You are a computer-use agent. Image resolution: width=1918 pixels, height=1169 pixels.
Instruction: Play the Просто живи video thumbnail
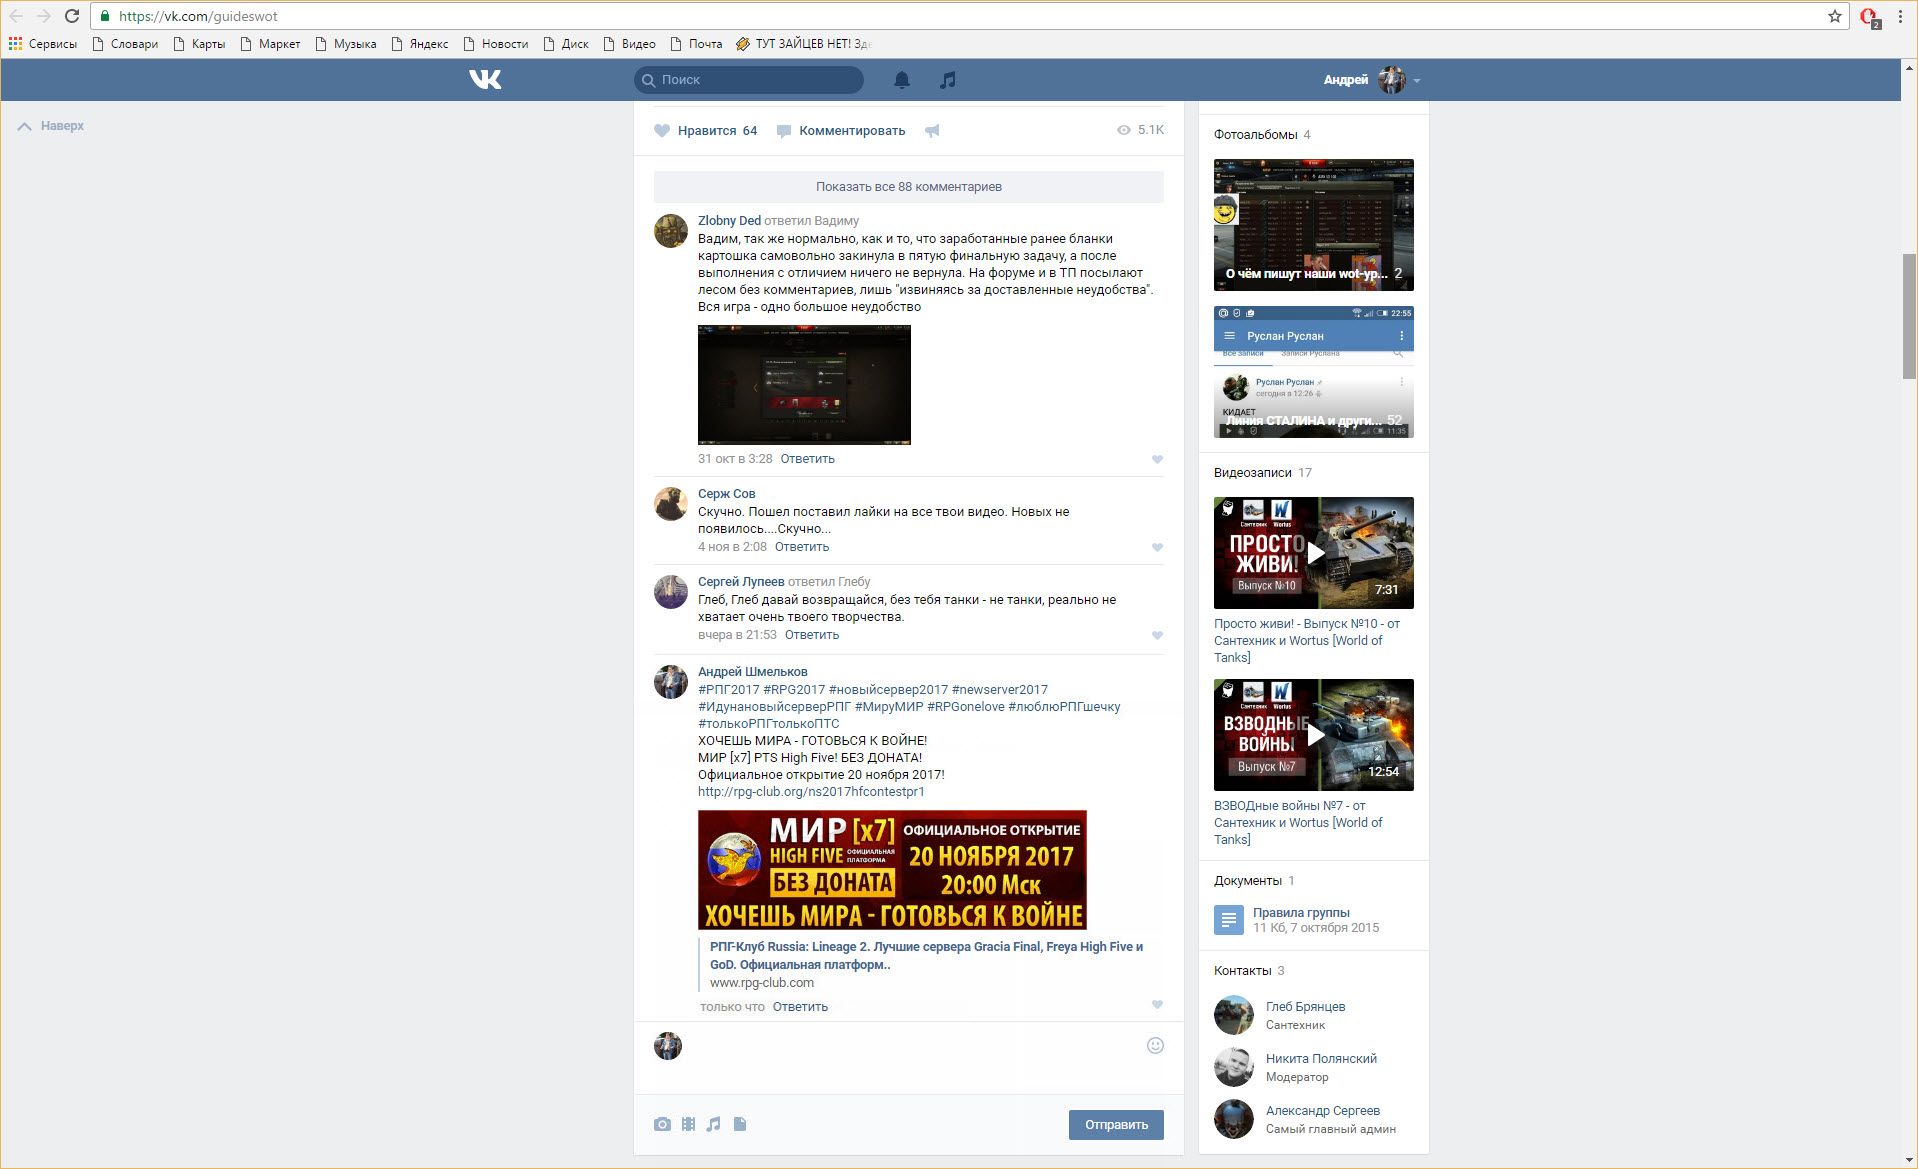(1313, 553)
